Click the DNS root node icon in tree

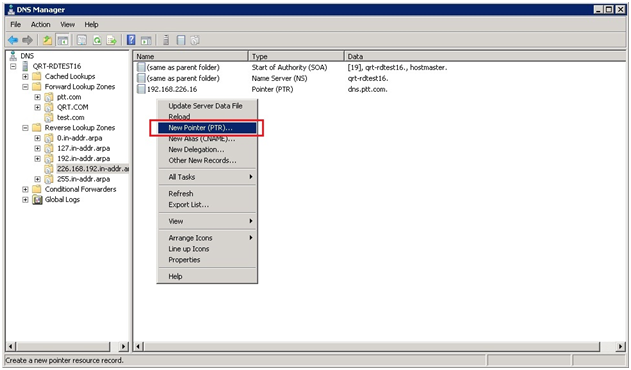(13, 56)
